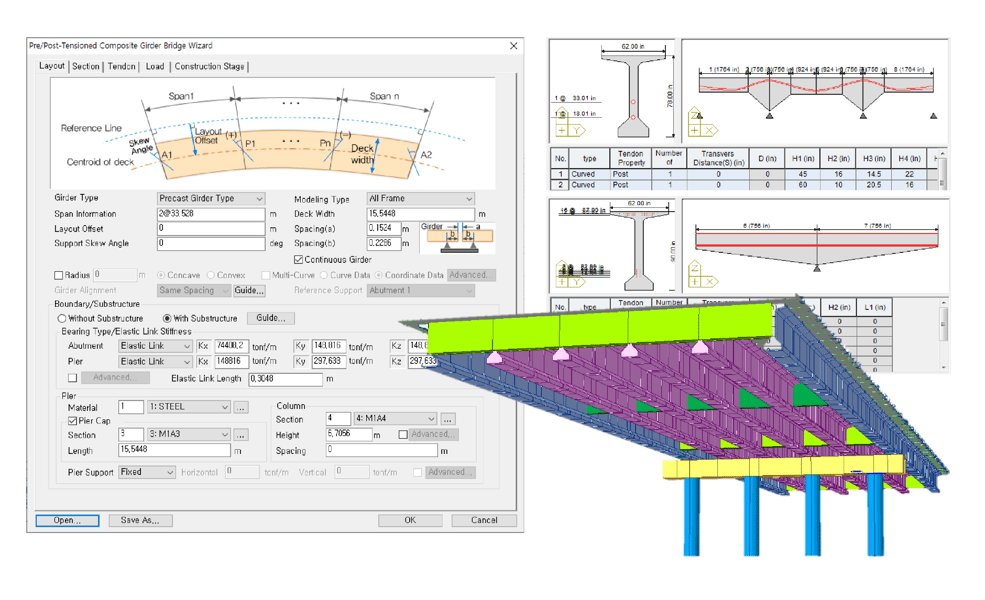Browse pier materials with the ellipsis button
Viewport: 985px width, 600px height.
(241, 407)
